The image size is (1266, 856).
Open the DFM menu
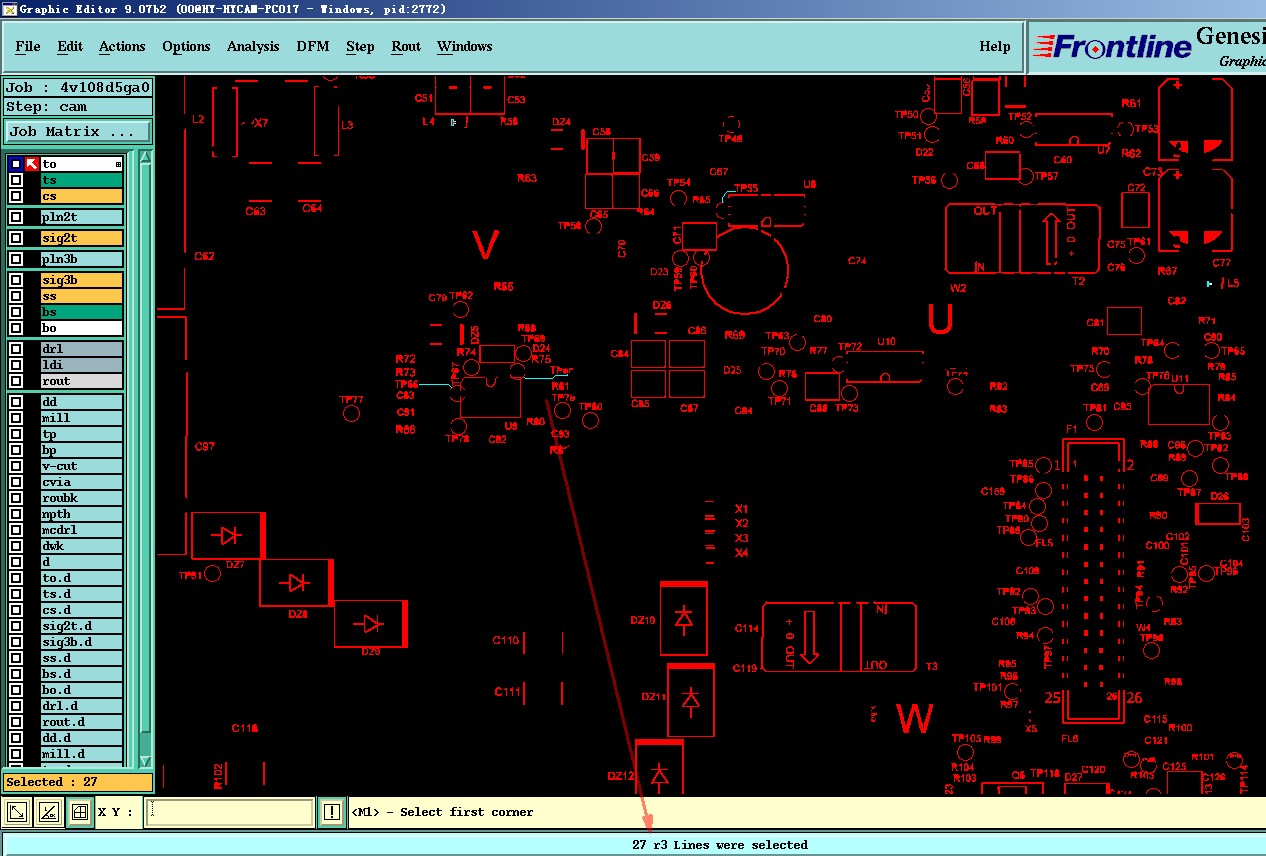313,46
